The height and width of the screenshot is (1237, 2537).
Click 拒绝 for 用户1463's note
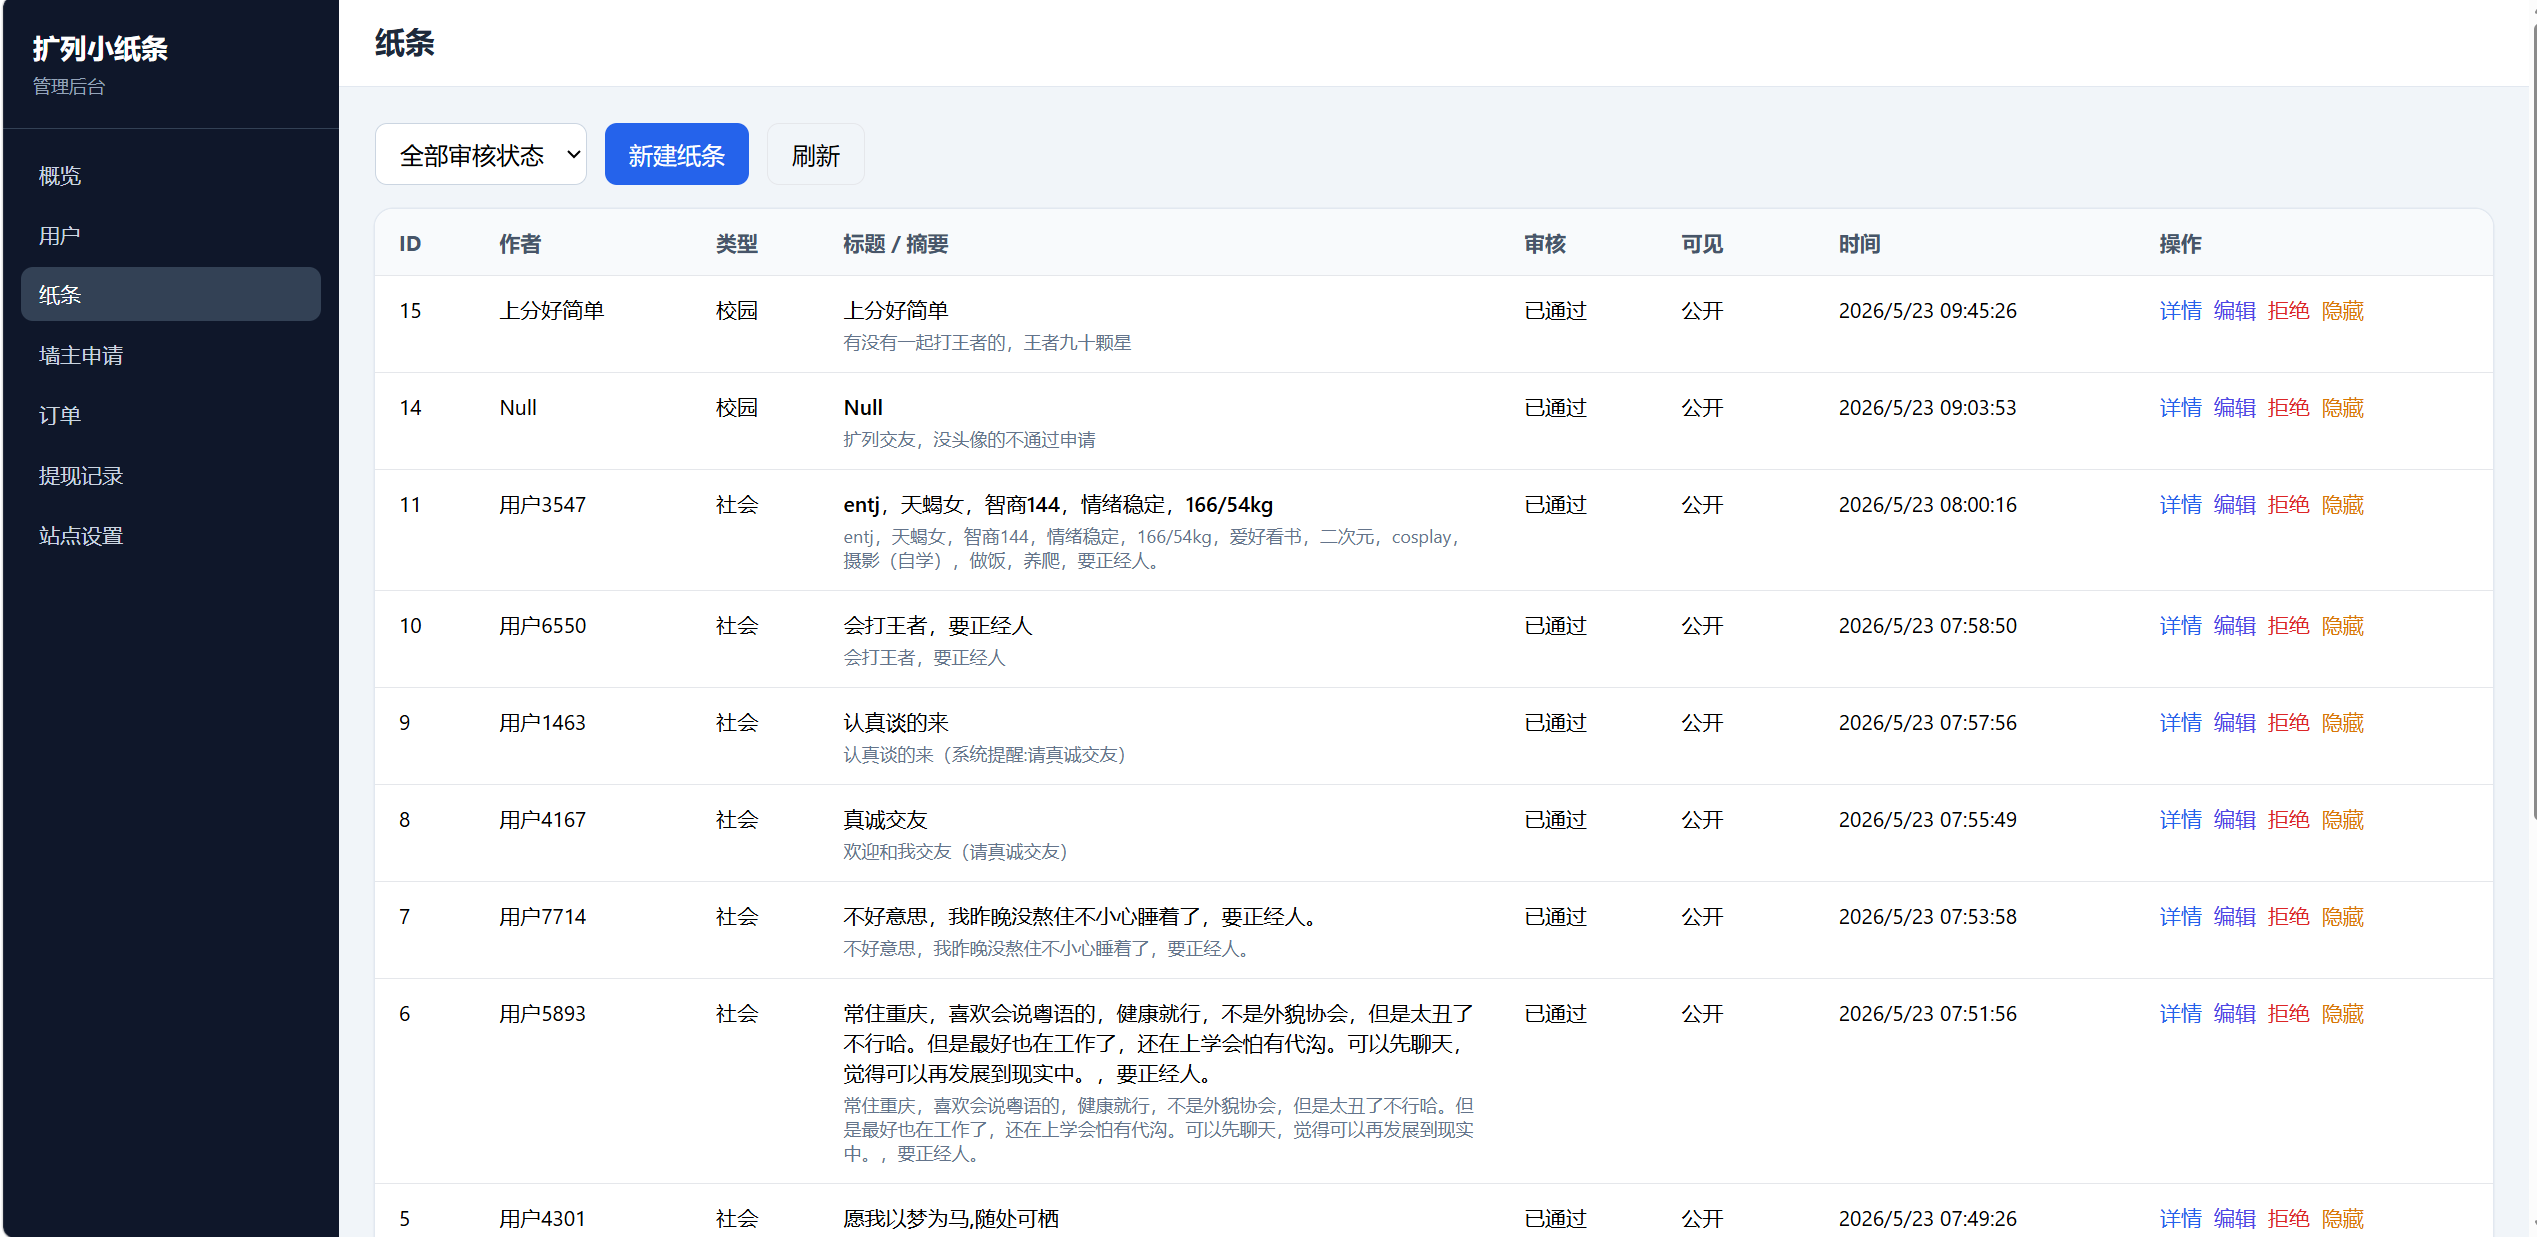click(x=2288, y=723)
